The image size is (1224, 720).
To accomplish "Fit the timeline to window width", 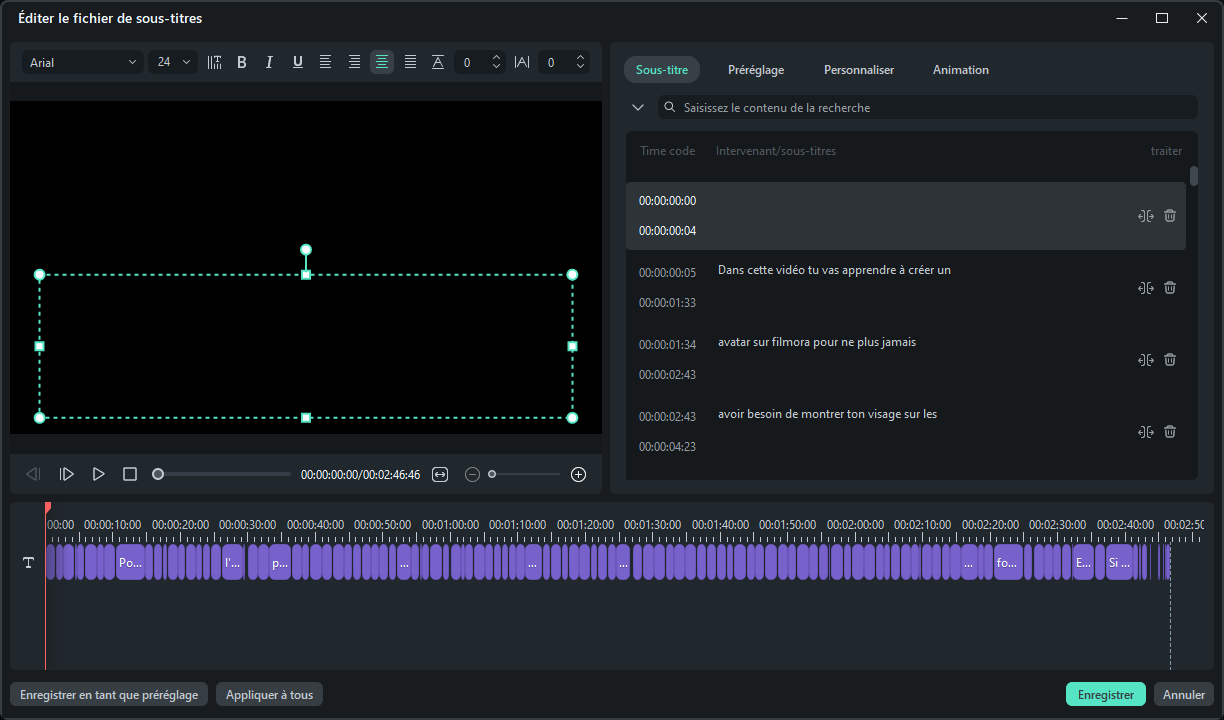I will [440, 474].
